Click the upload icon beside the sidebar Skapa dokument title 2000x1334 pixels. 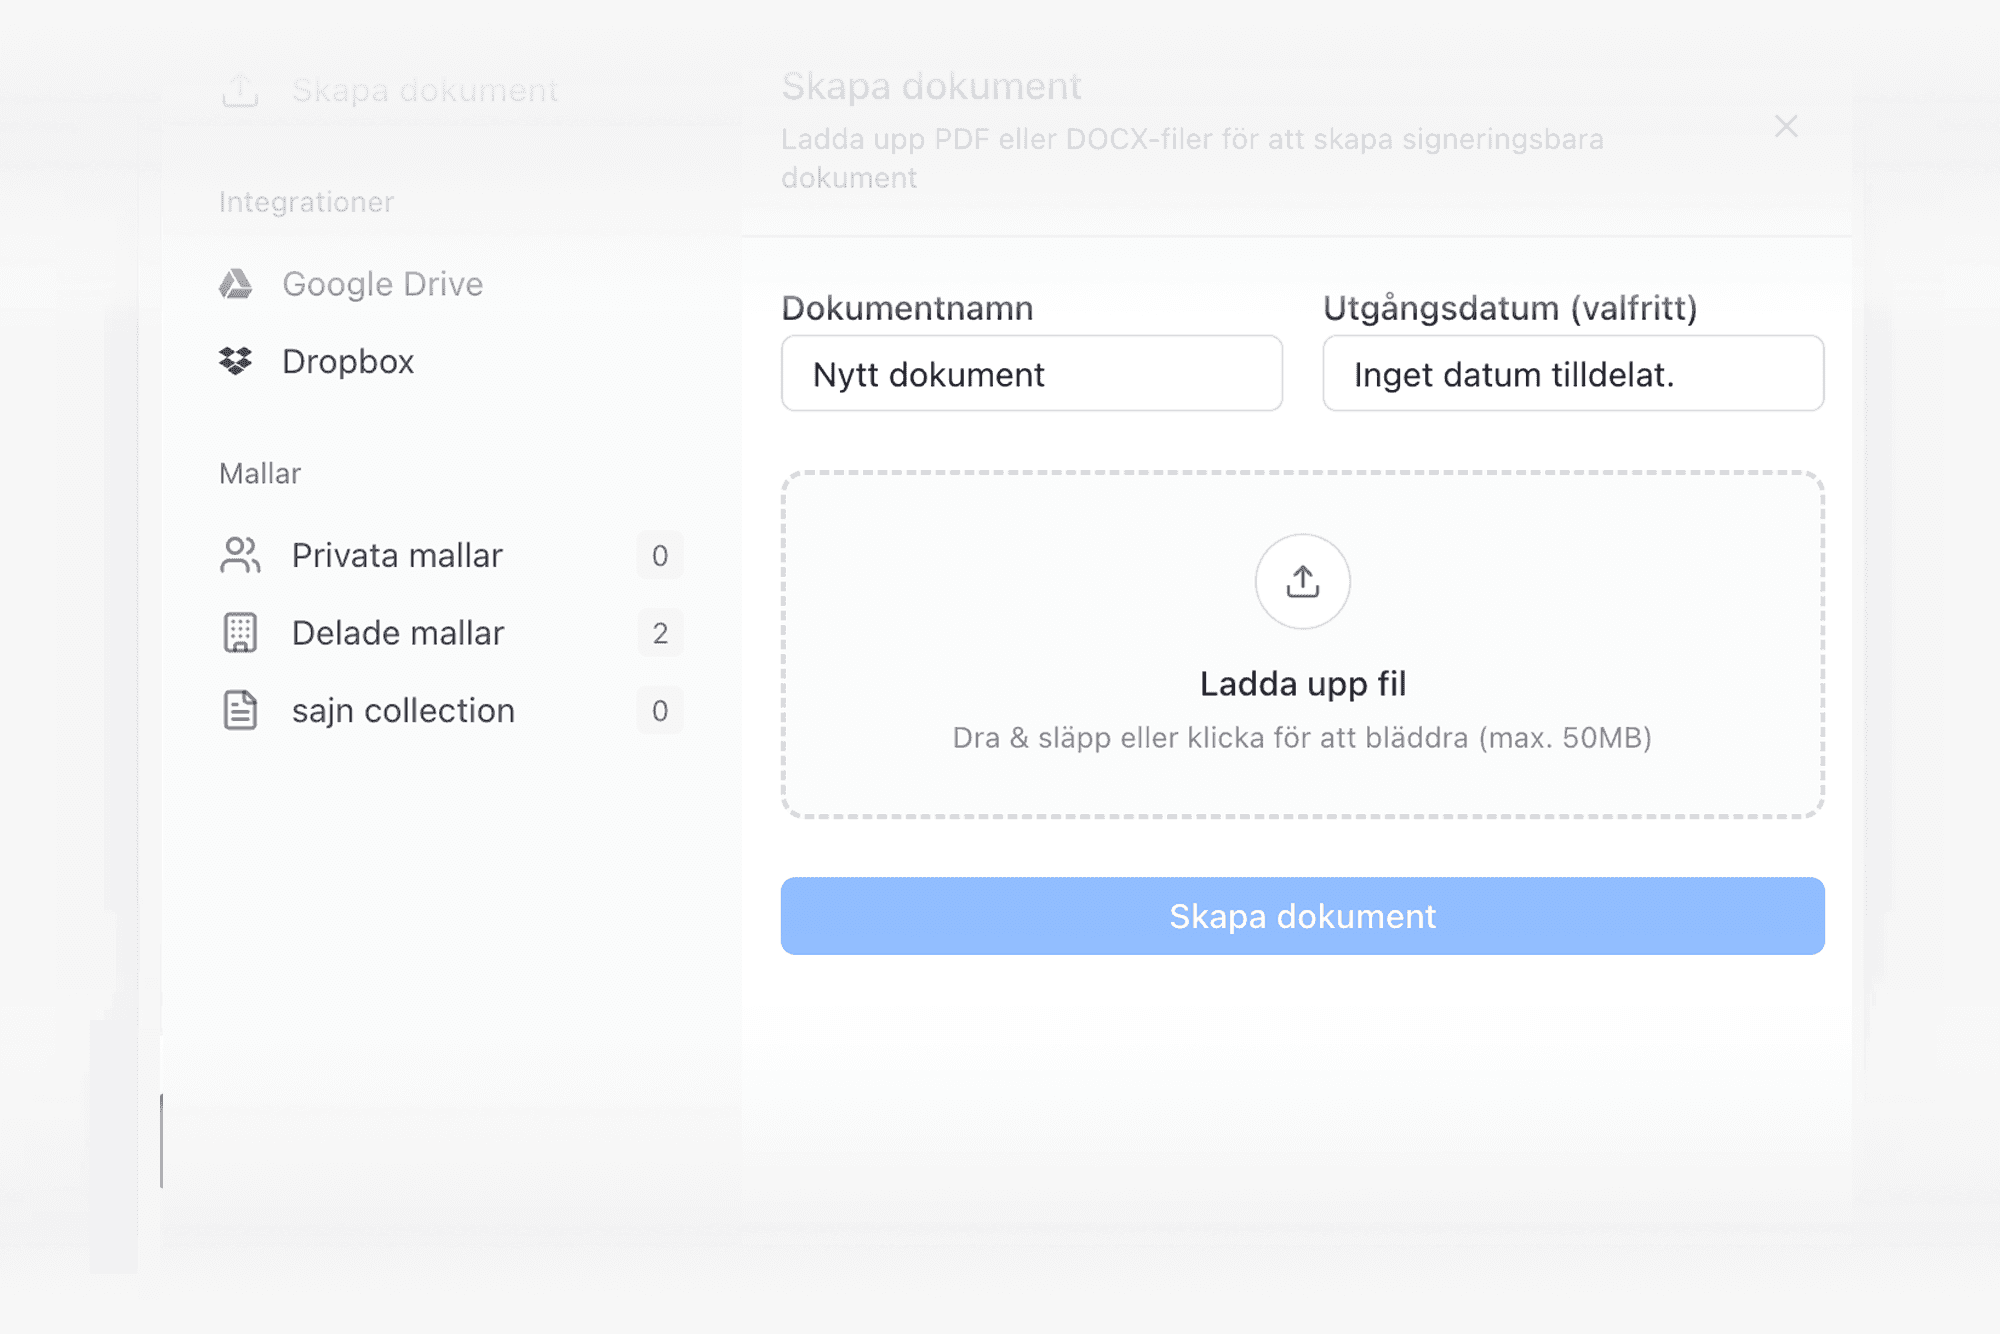tap(240, 90)
